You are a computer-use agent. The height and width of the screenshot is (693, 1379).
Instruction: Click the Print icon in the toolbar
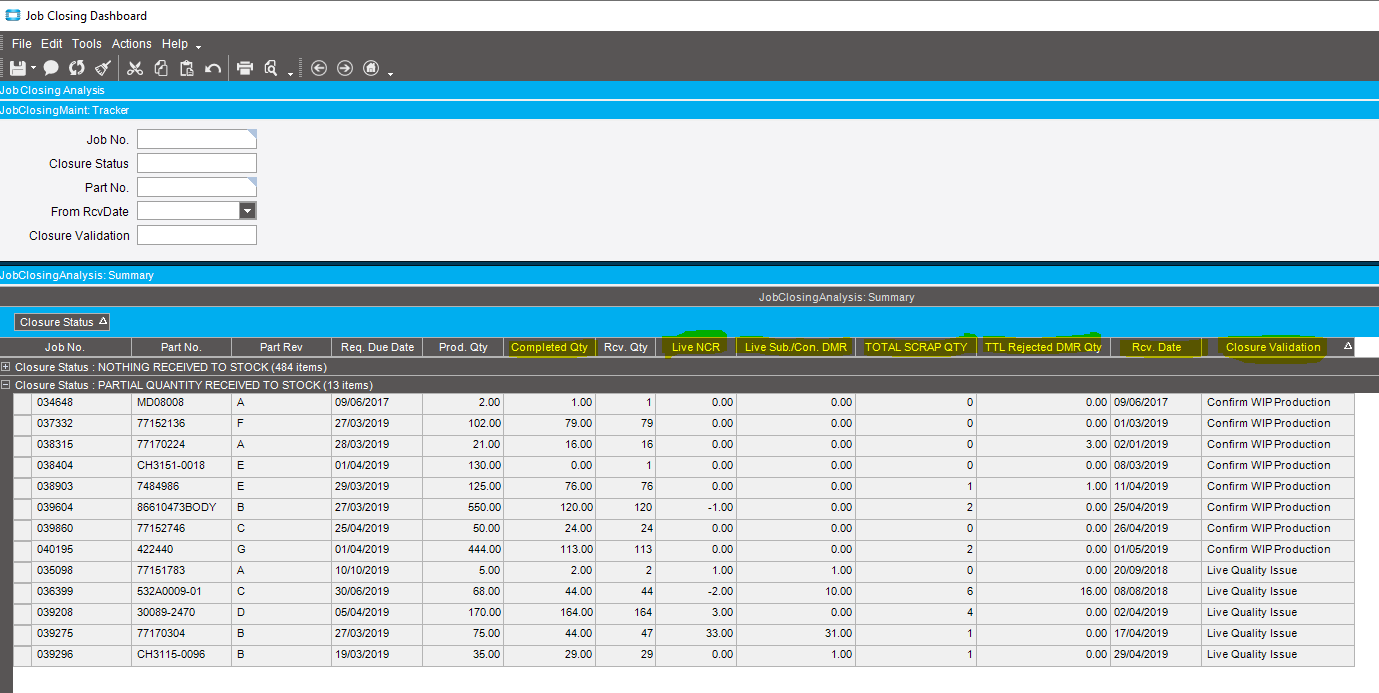(244, 68)
